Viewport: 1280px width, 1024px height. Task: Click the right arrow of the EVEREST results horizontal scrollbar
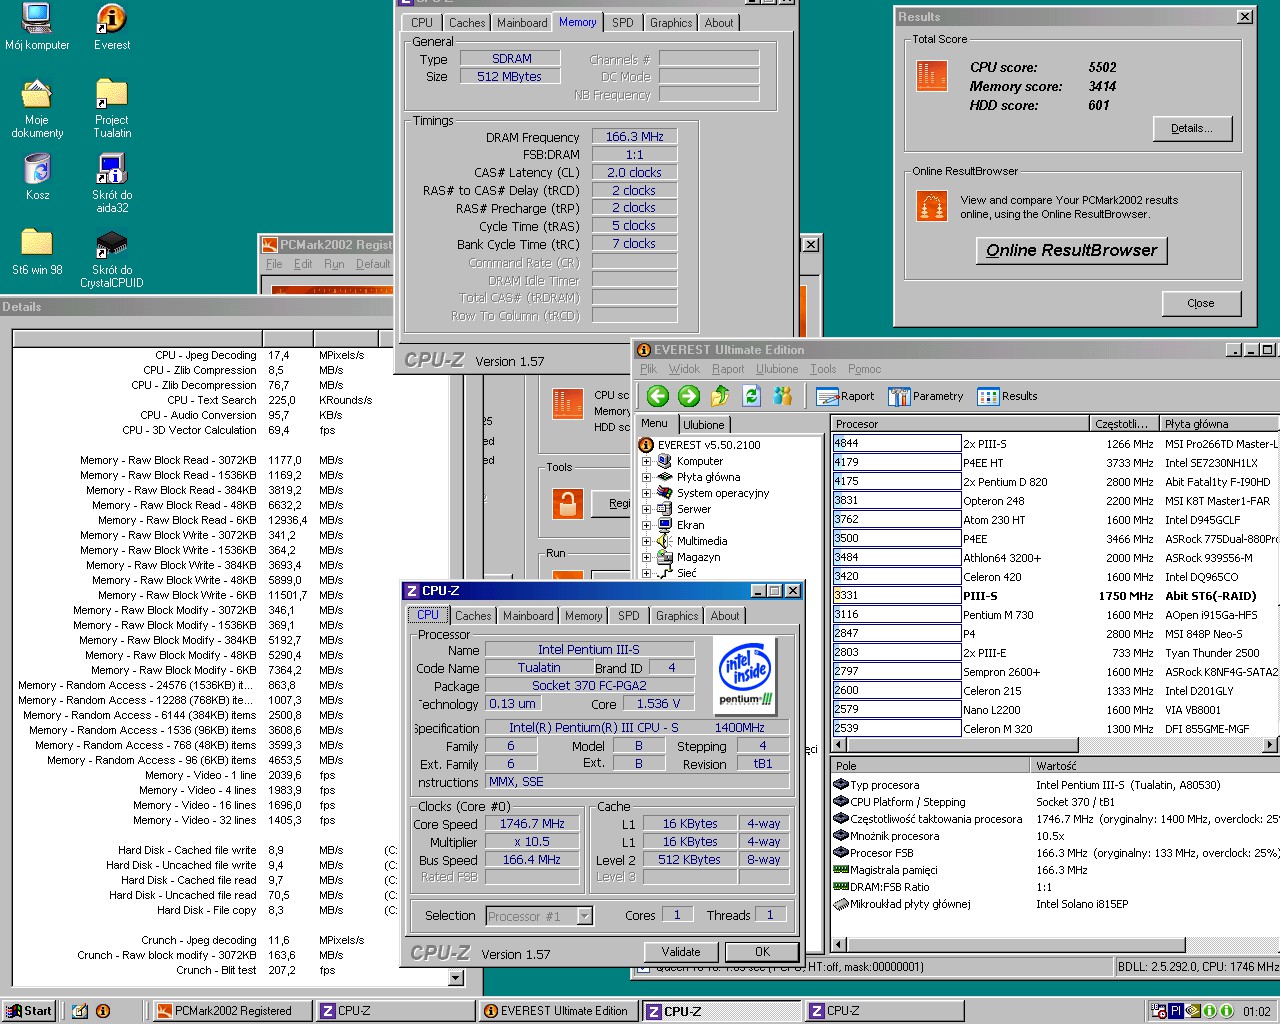point(1271,744)
